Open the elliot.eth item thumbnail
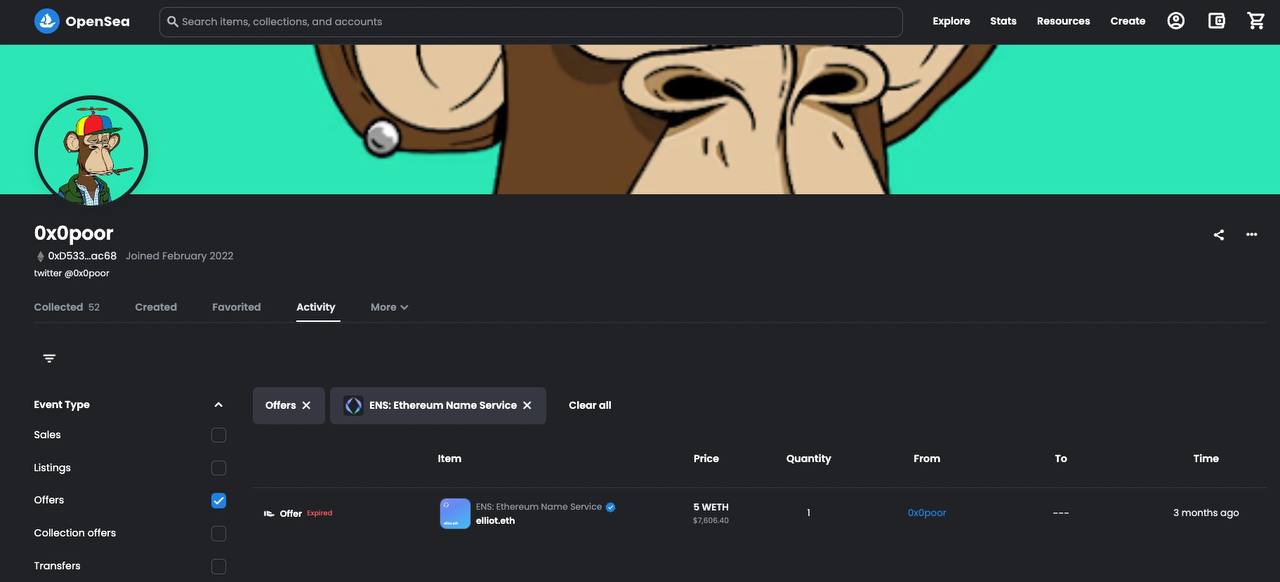The width and height of the screenshot is (1280, 582). pyautogui.click(x=455, y=513)
